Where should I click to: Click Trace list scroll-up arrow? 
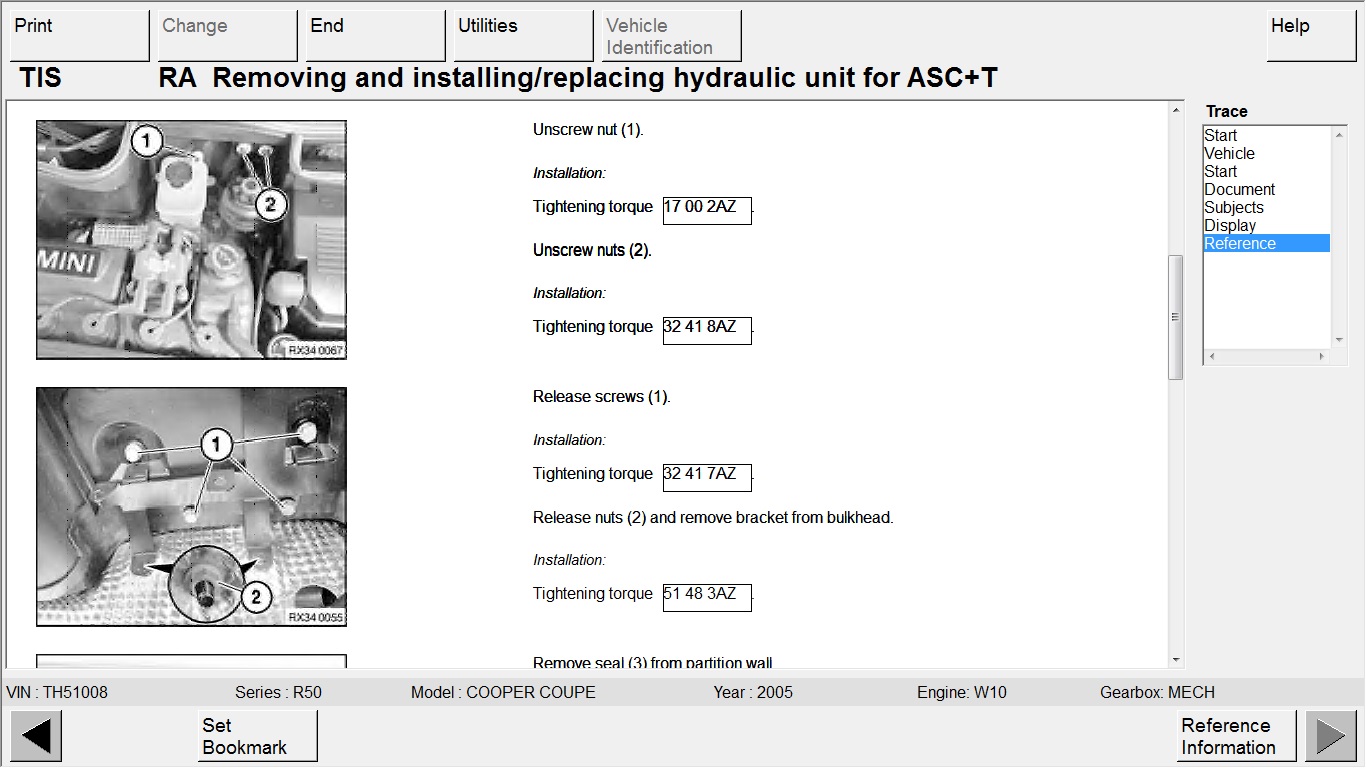[x=1340, y=134]
